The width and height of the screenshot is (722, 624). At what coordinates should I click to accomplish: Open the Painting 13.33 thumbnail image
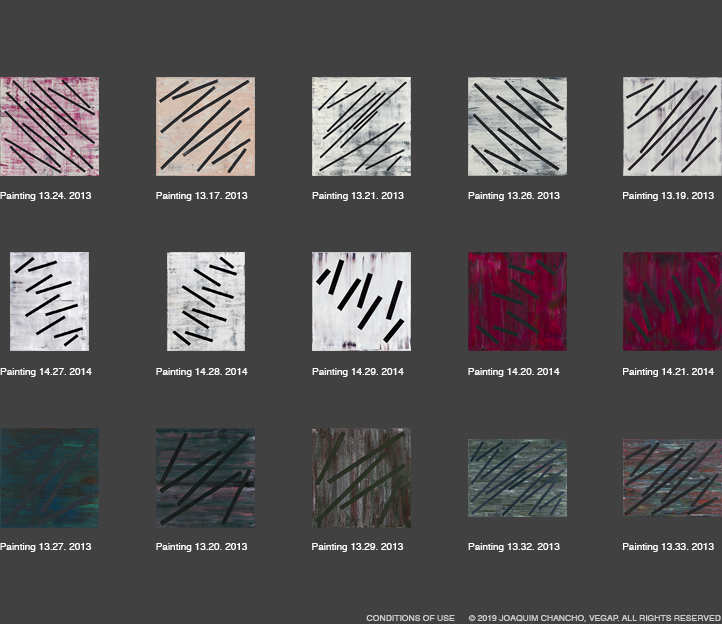point(672,478)
